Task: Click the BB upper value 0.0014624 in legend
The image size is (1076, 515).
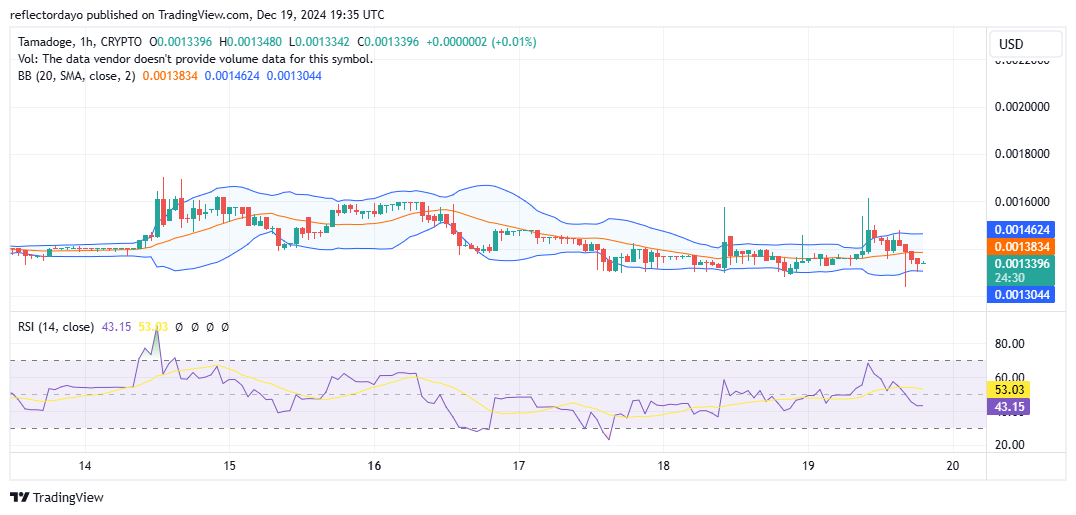Action: click(x=232, y=76)
